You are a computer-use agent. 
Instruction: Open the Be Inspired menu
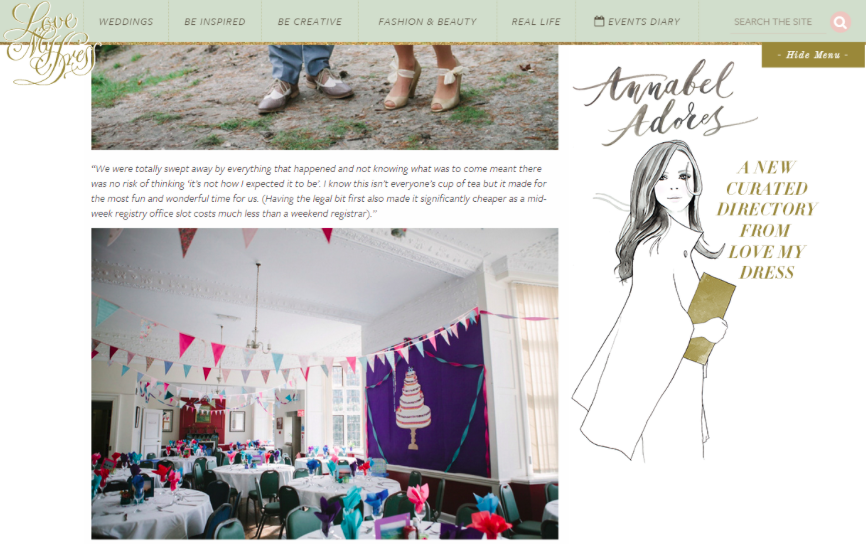[x=215, y=22]
